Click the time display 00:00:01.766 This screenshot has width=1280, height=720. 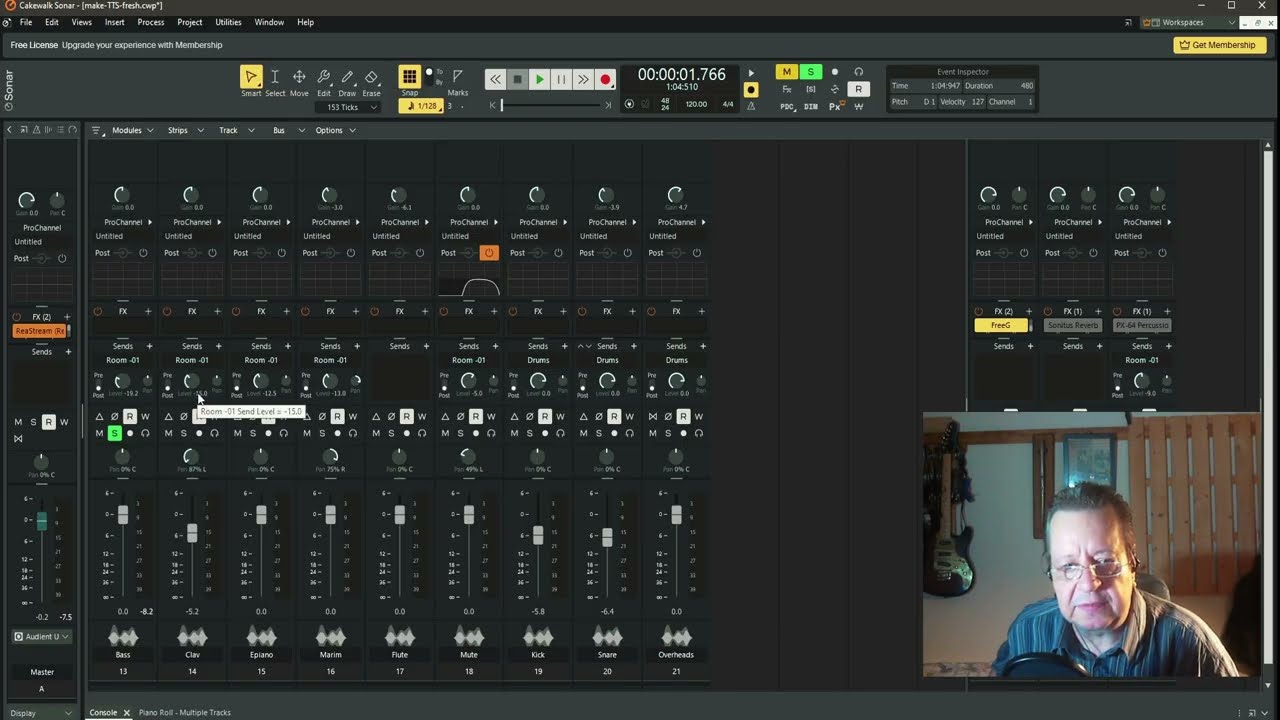[682, 75]
